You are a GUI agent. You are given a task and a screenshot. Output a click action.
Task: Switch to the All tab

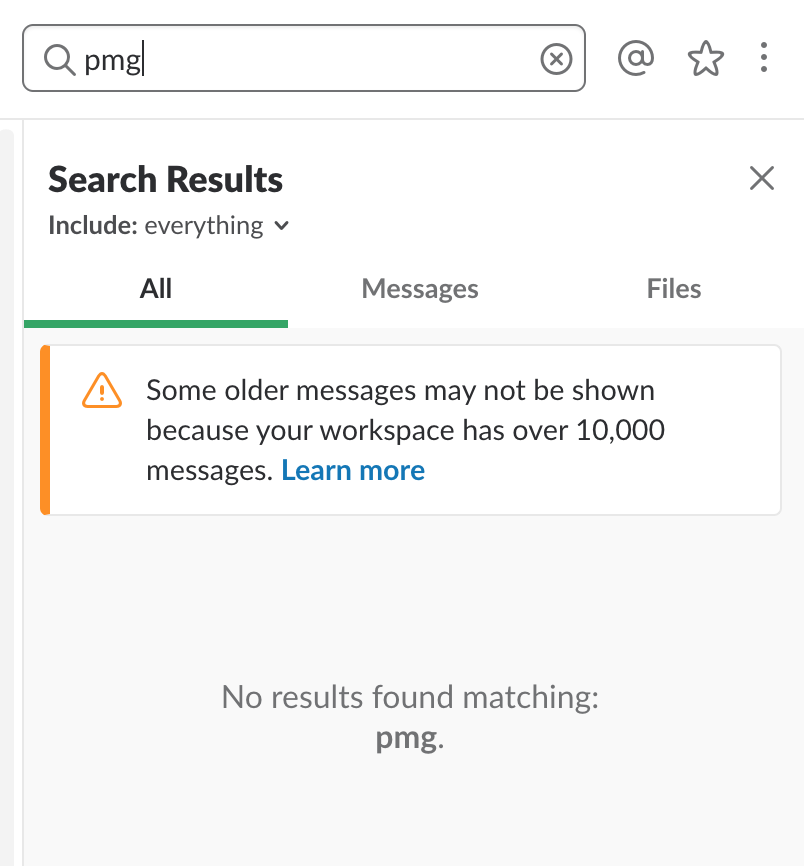pyautogui.click(x=156, y=289)
